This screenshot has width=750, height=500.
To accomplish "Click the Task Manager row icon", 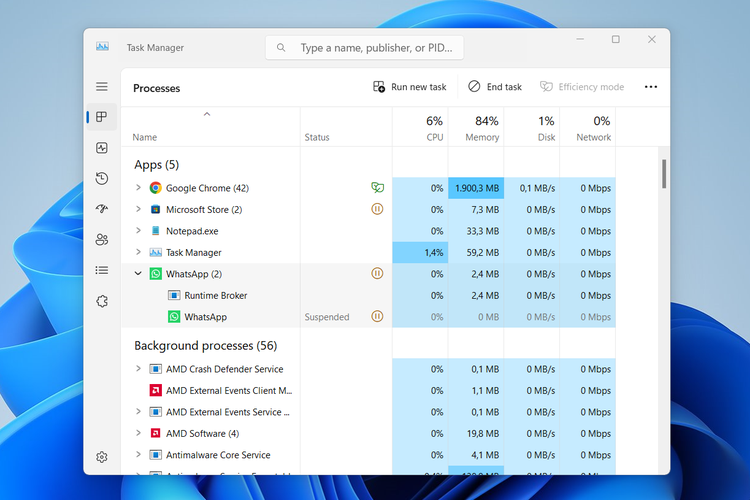I will [x=155, y=252].
